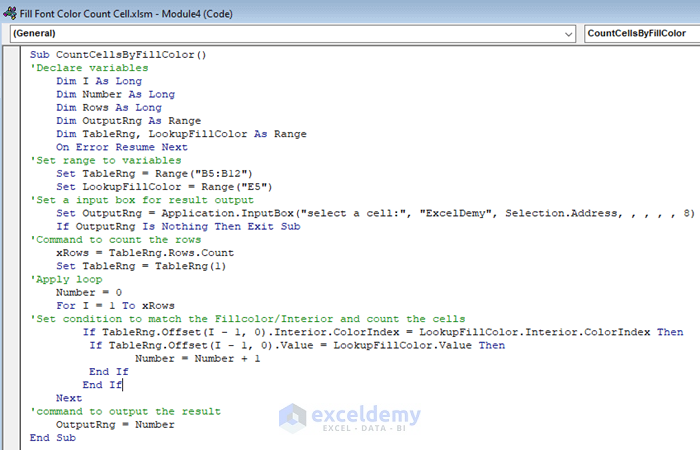Click the line 'Set TableRng = TableRng(1)'

pyautogui.click(x=141, y=266)
